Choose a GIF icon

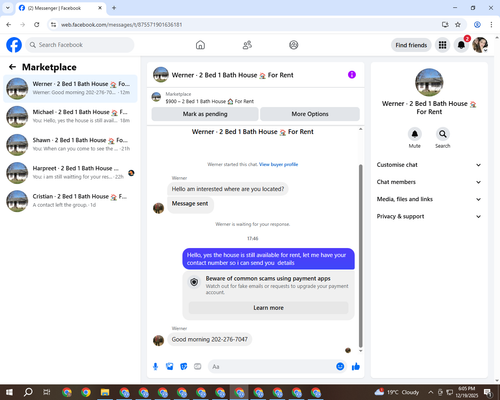click(x=198, y=367)
